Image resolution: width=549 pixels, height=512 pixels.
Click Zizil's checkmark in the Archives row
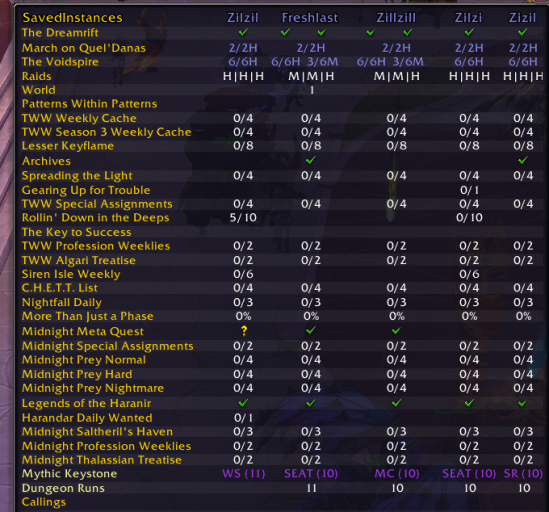(523, 160)
